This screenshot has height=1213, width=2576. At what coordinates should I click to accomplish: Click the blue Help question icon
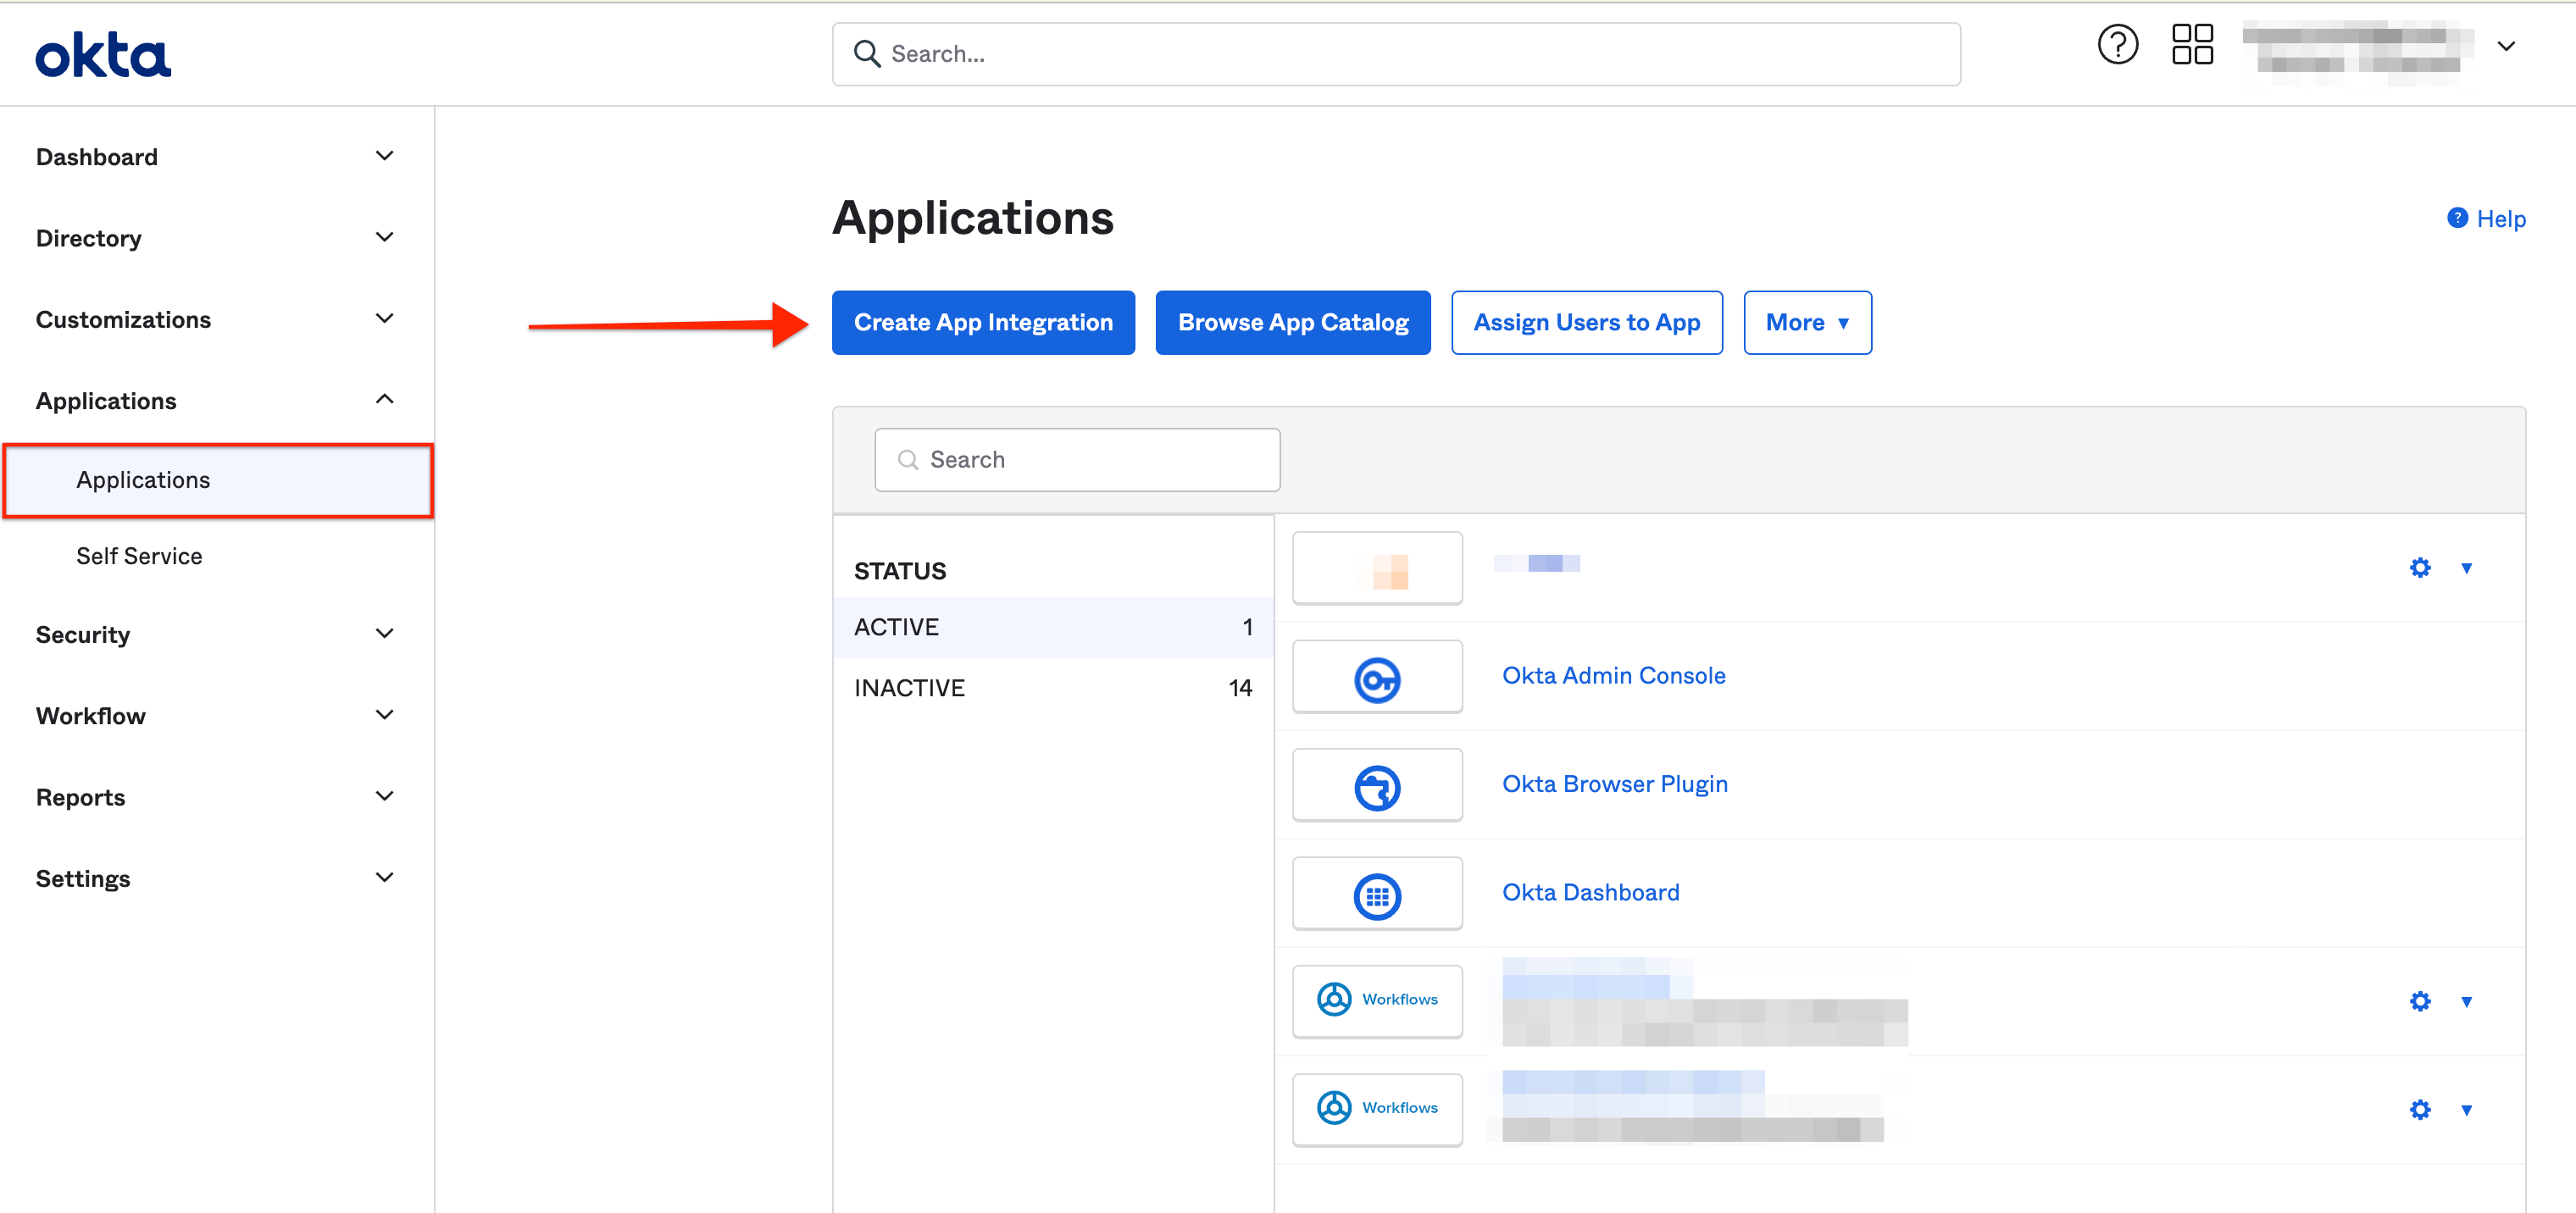[x=2457, y=218]
